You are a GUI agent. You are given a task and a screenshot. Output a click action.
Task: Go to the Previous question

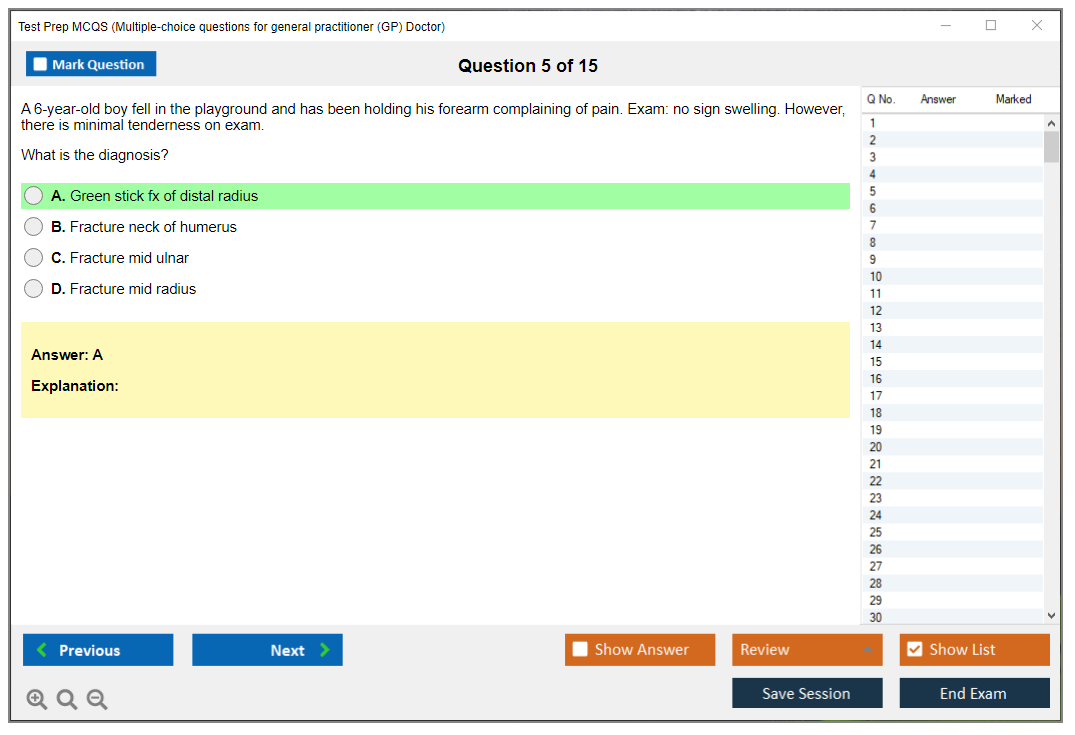point(98,650)
